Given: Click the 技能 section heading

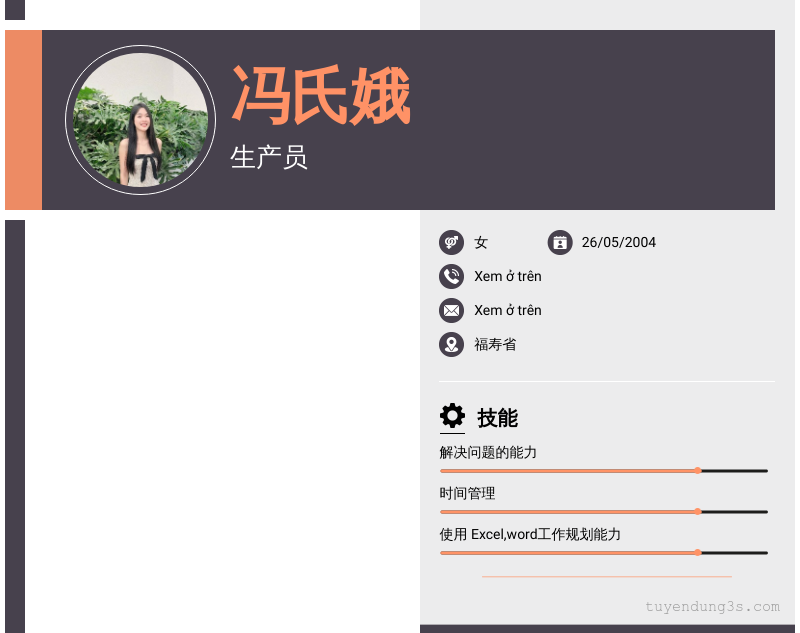Looking at the screenshot, I should tap(497, 418).
